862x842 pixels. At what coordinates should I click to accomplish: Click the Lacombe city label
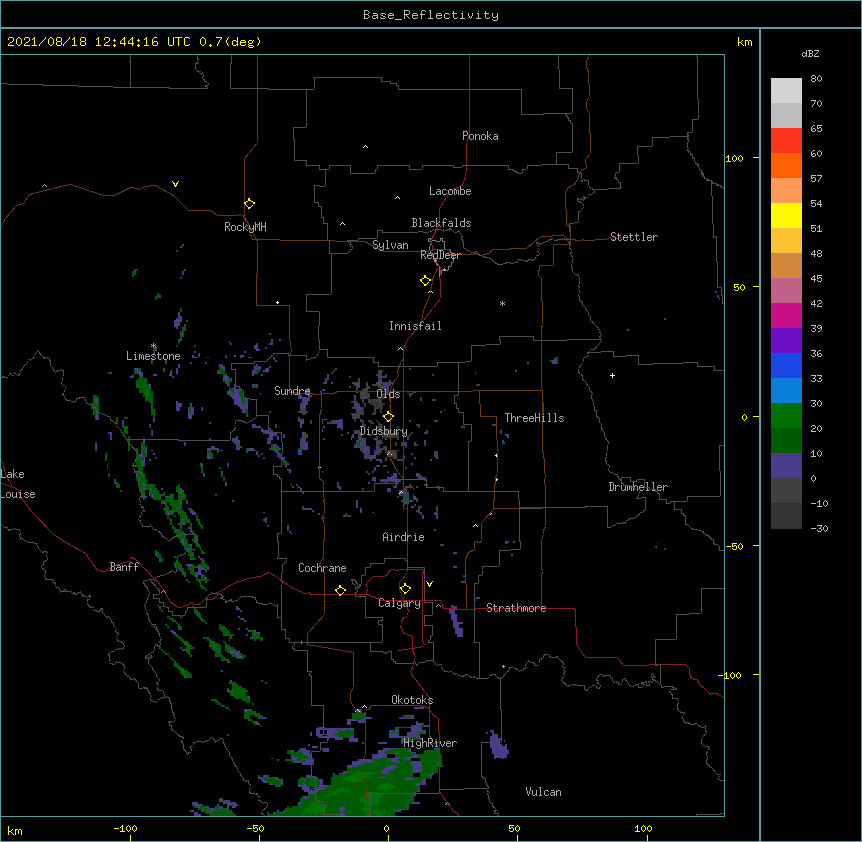[x=450, y=191]
